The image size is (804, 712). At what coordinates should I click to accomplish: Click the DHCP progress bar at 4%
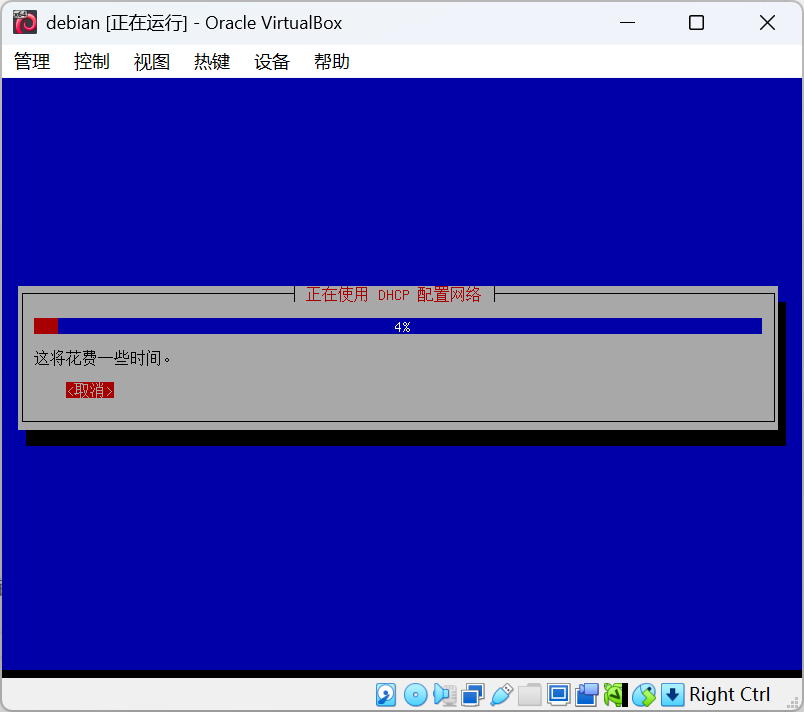[x=398, y=327]
